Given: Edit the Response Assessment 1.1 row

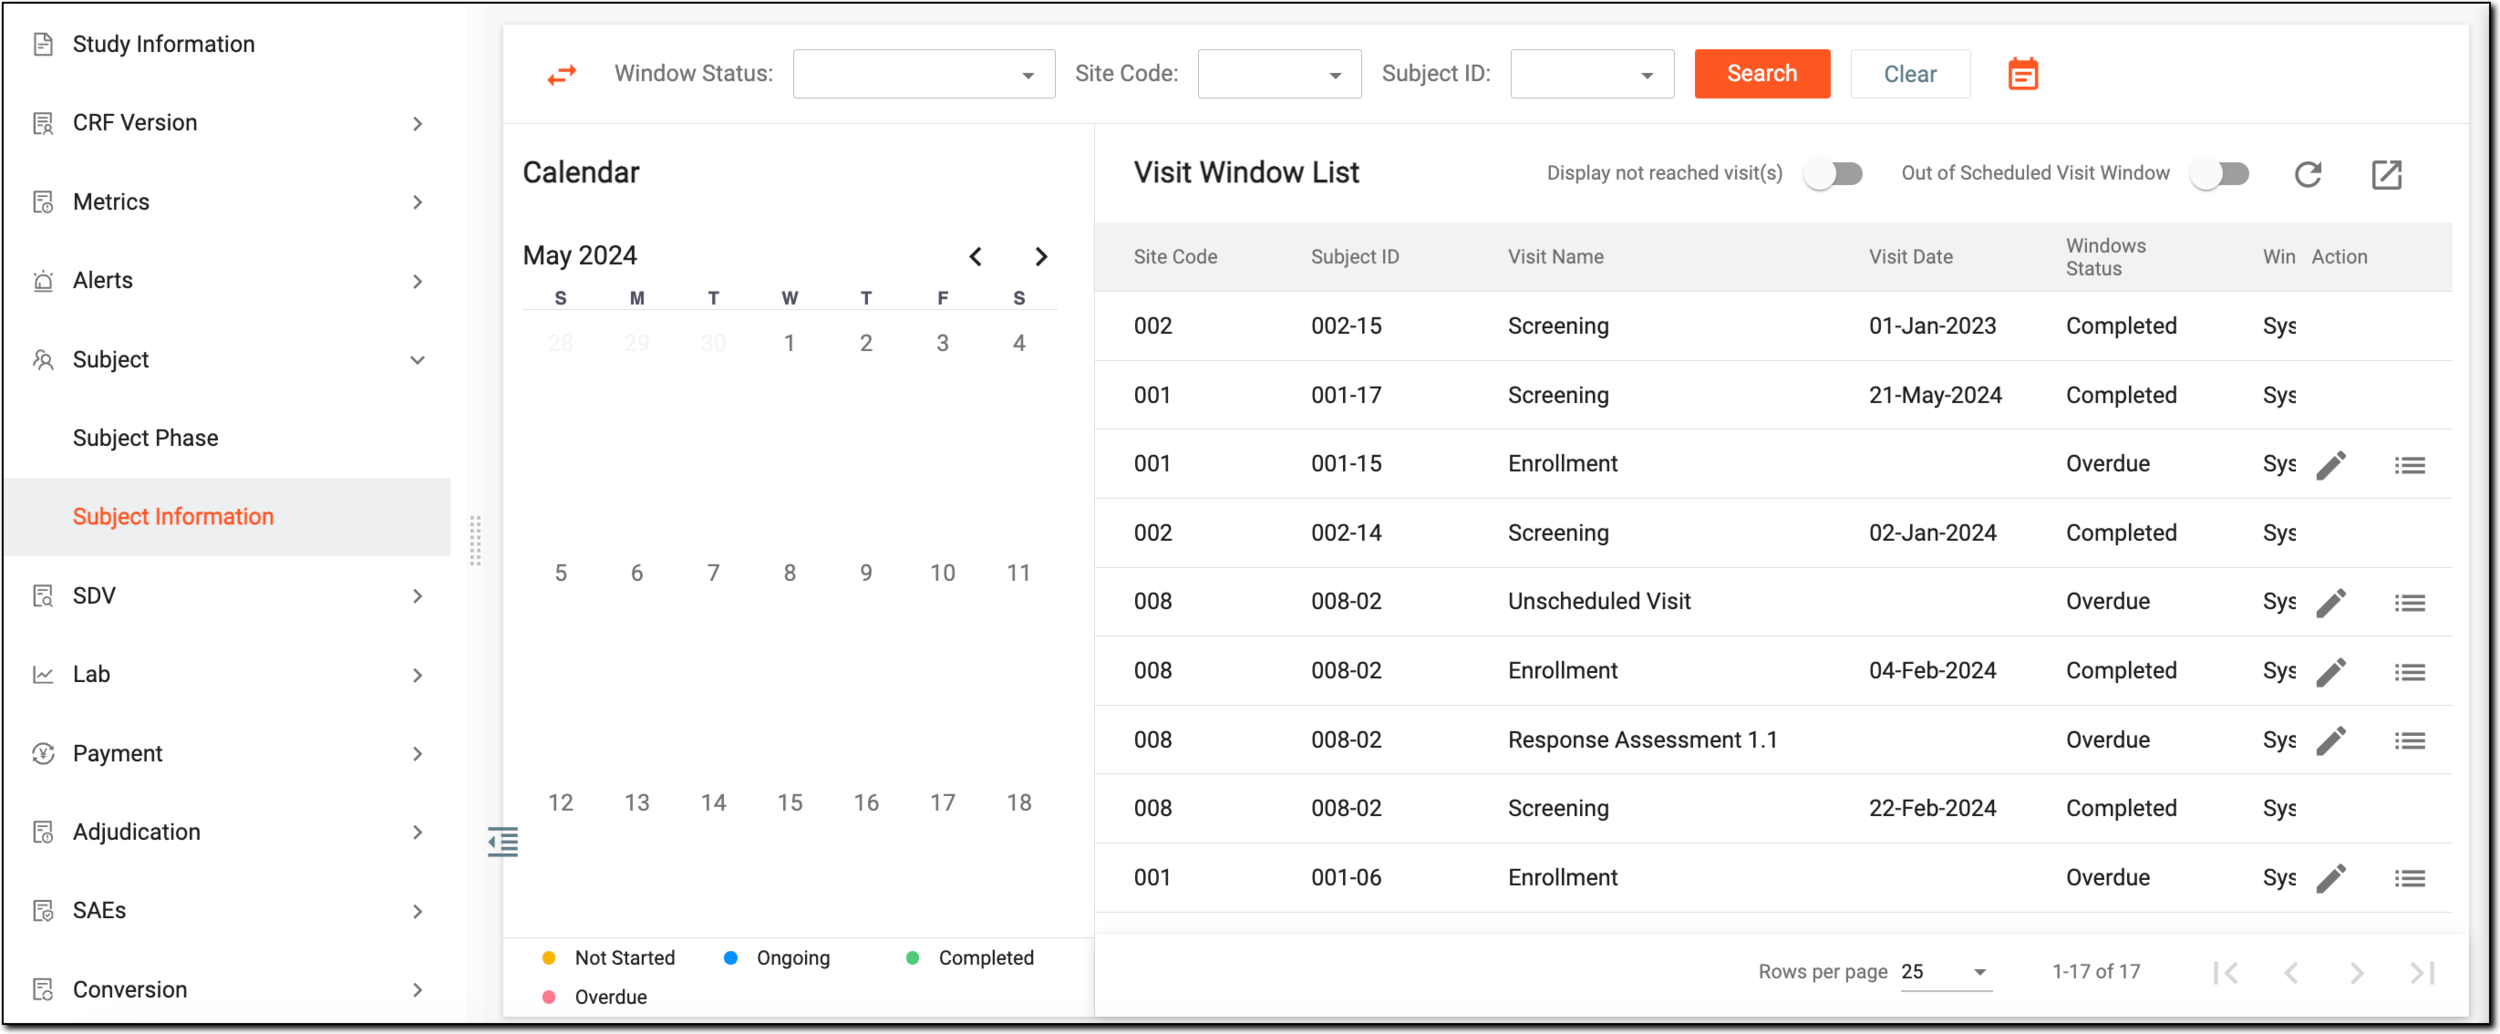Looking at the screenshot, I should tap(2331, 741).
